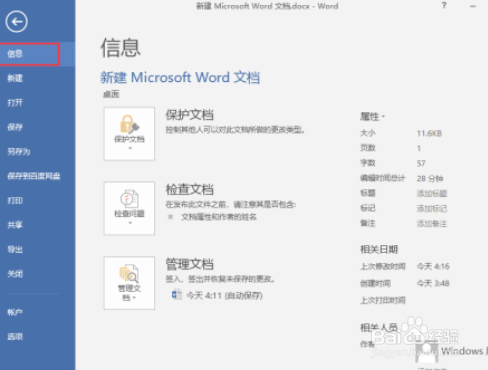Viewport: 488px width, 370px height.
Task: Open 帐户 (Account) settings
Action: pyautogui.click(x=15, y=312)
